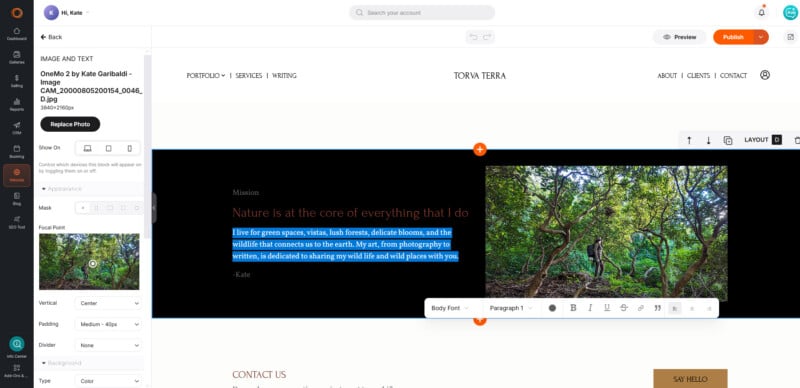Open the Blog section

[x=17, y=199]
